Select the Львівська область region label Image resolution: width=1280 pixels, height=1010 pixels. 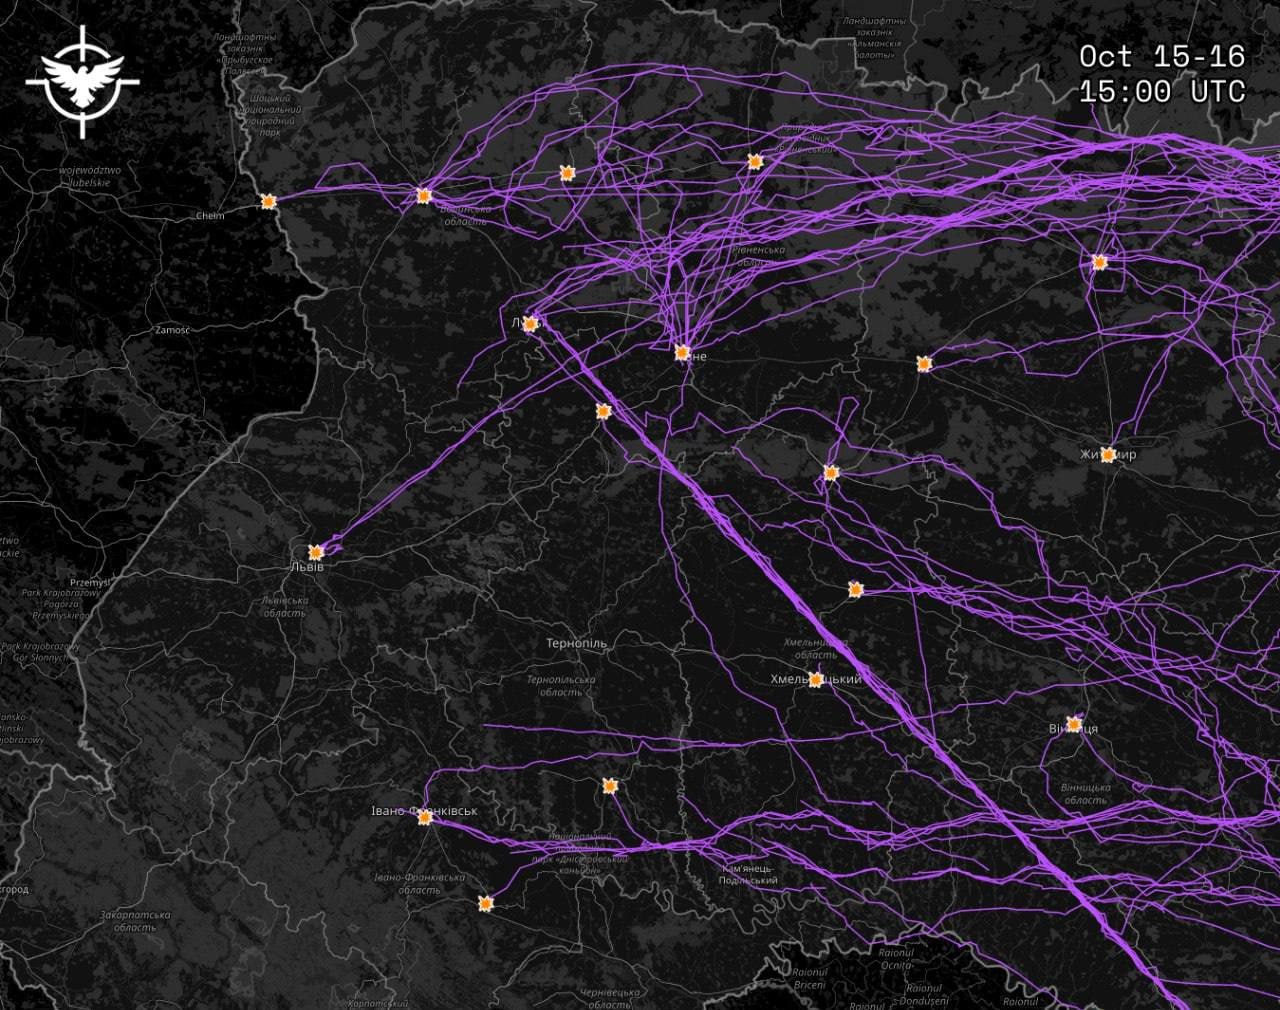(285, 607)
